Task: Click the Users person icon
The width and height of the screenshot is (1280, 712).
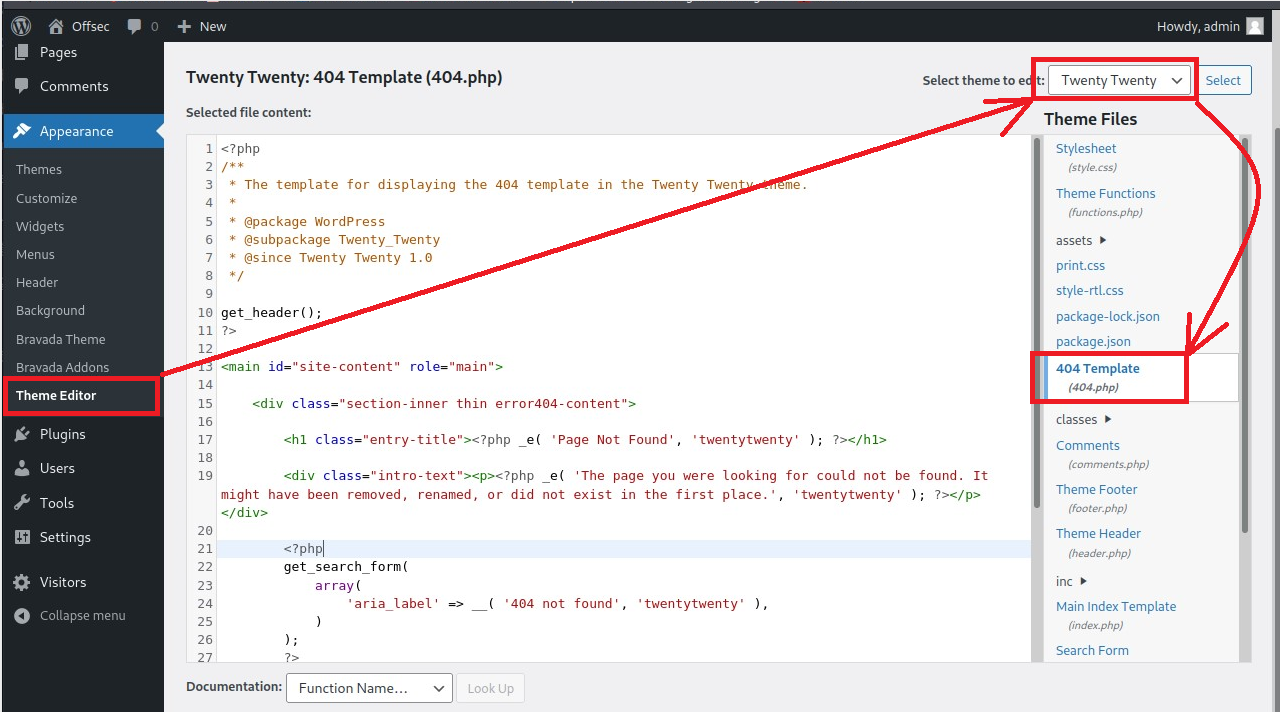Action: [x=22, y=468]
